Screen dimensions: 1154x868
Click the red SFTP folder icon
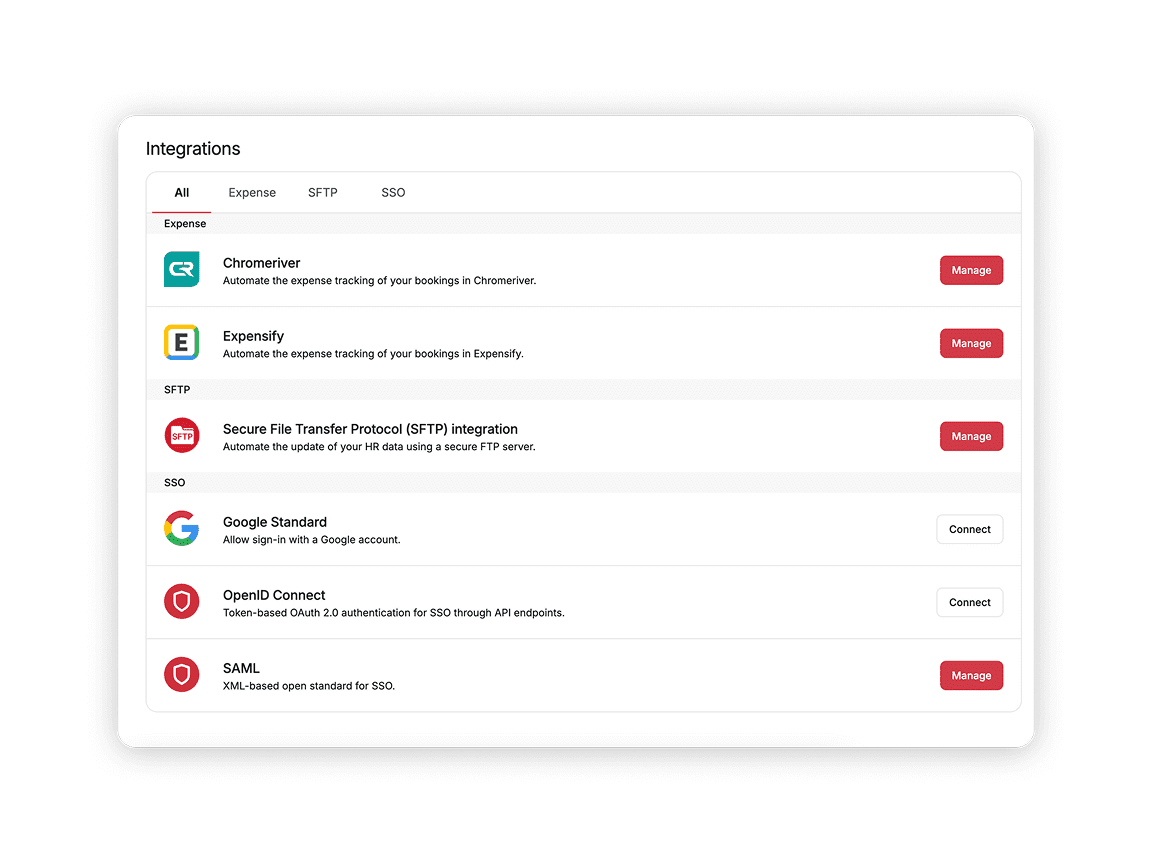pos(181,435)
